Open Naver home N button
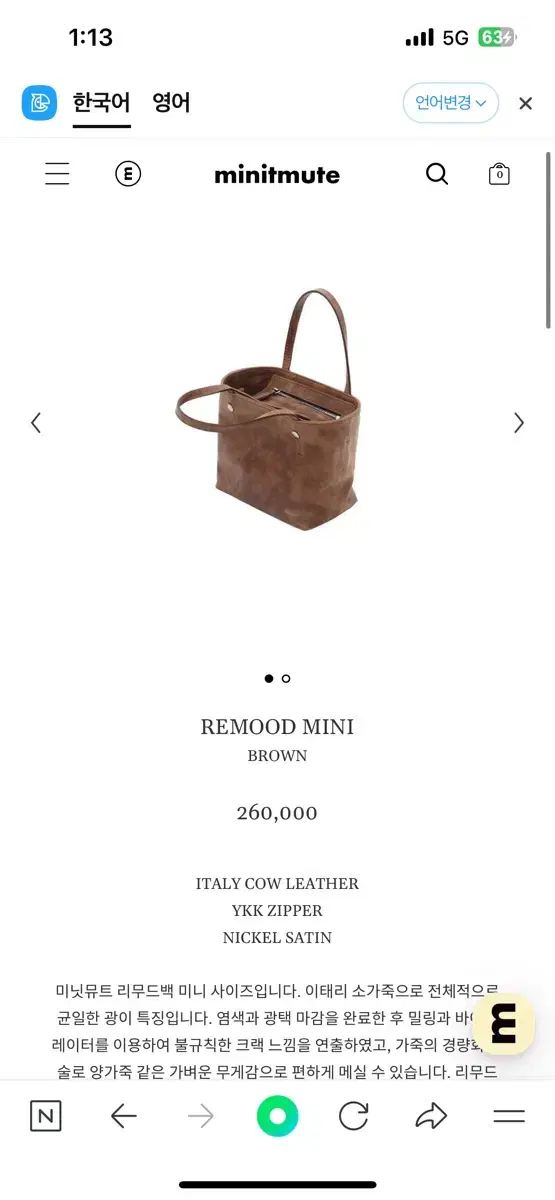 [46, 1116]
